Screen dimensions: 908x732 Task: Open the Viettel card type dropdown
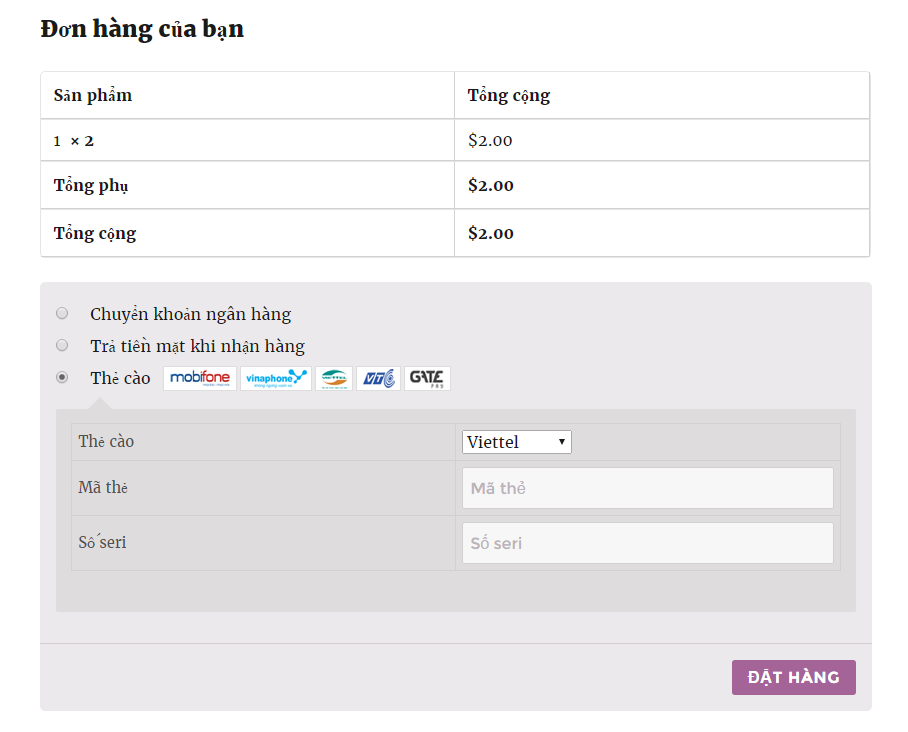[x=517, y=442]
